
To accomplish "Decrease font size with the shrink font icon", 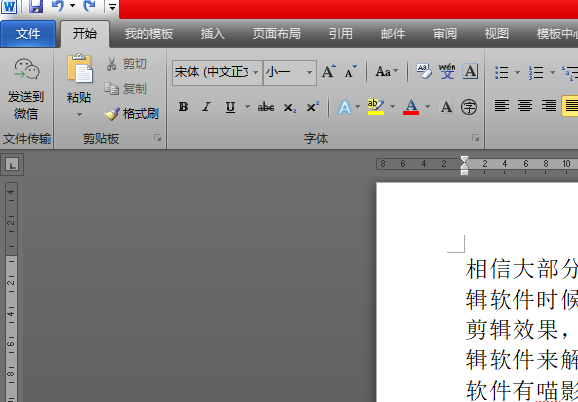I will (x=351, y=71).
